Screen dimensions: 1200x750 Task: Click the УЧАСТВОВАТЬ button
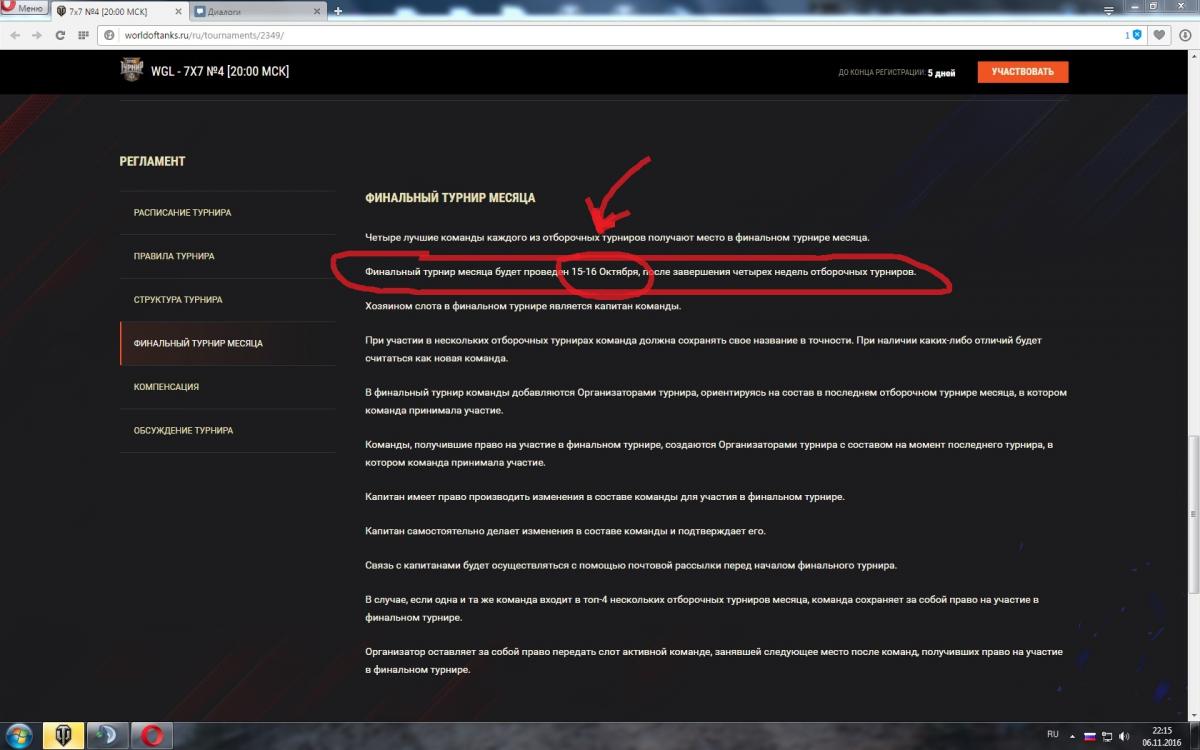[x=1022, y=72]
